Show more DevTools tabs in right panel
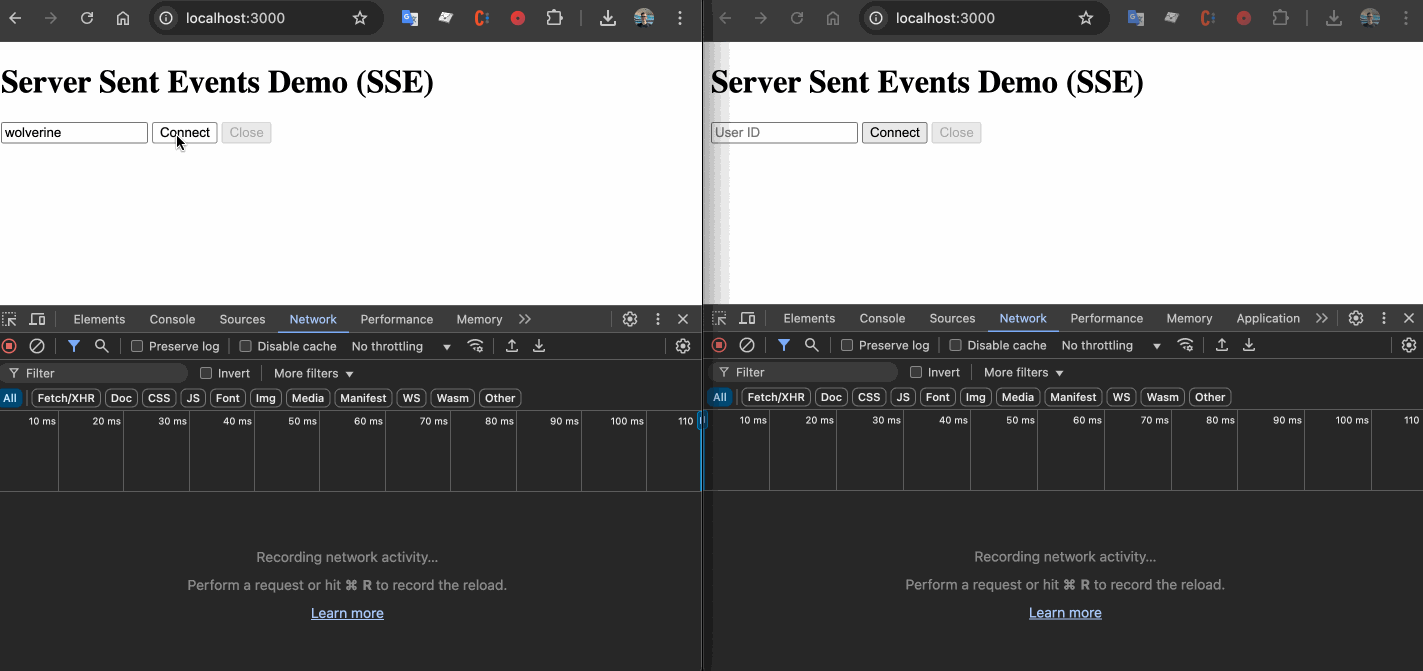The width and height of the screenshot is (1423, 671). coord(1322,318)
